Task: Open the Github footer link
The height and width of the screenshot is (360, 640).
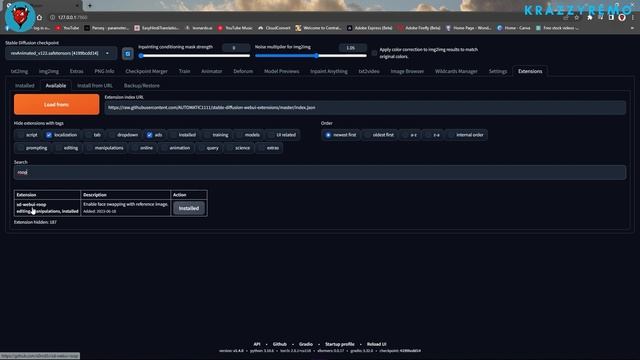Action: [280, 344]
